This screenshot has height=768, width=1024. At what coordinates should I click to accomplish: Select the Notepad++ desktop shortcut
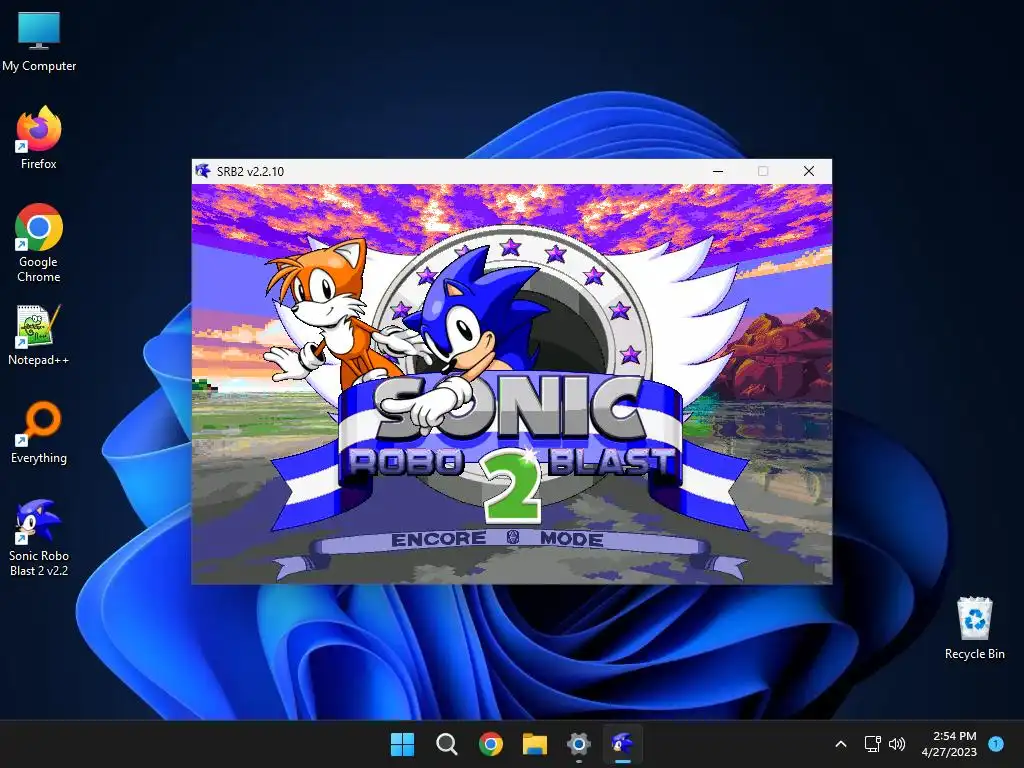[x=39, y=335]
